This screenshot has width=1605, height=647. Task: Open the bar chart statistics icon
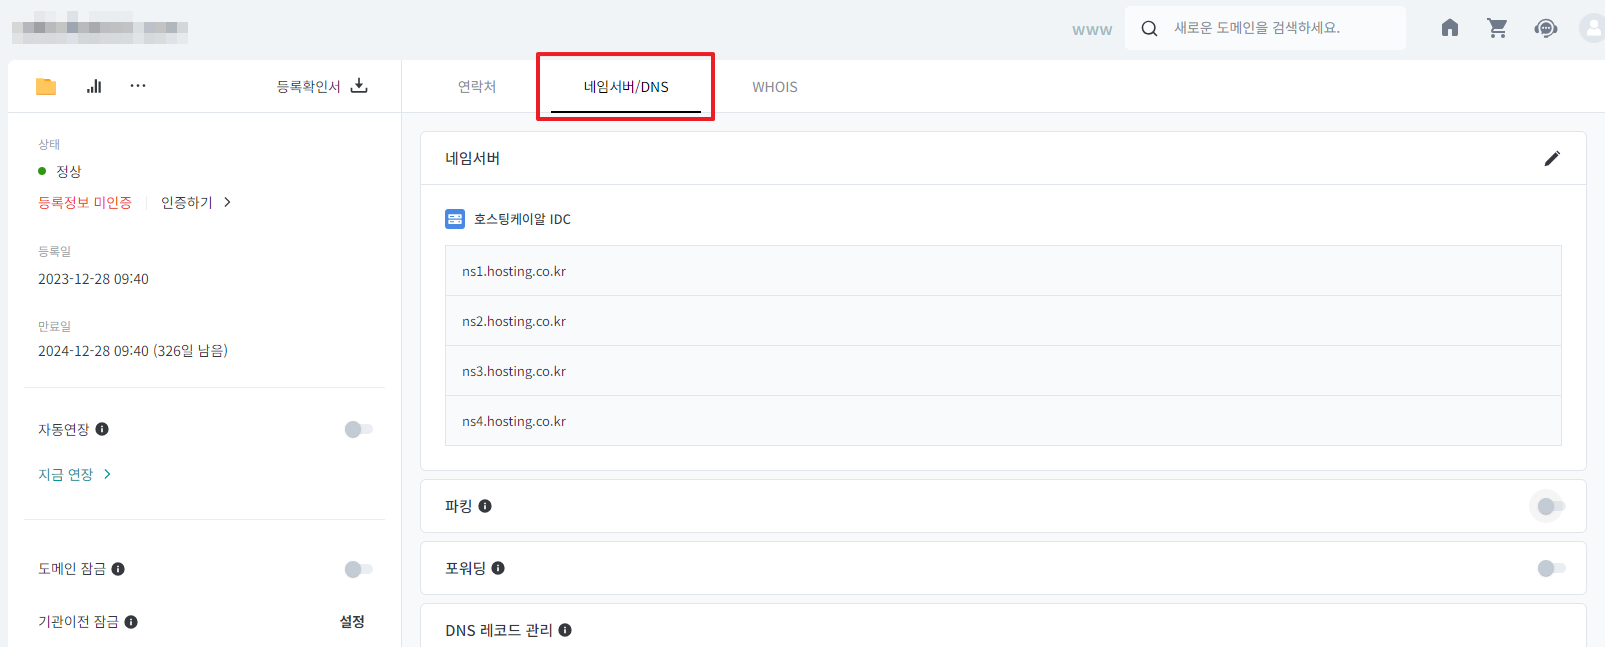[x=94, y=87]
